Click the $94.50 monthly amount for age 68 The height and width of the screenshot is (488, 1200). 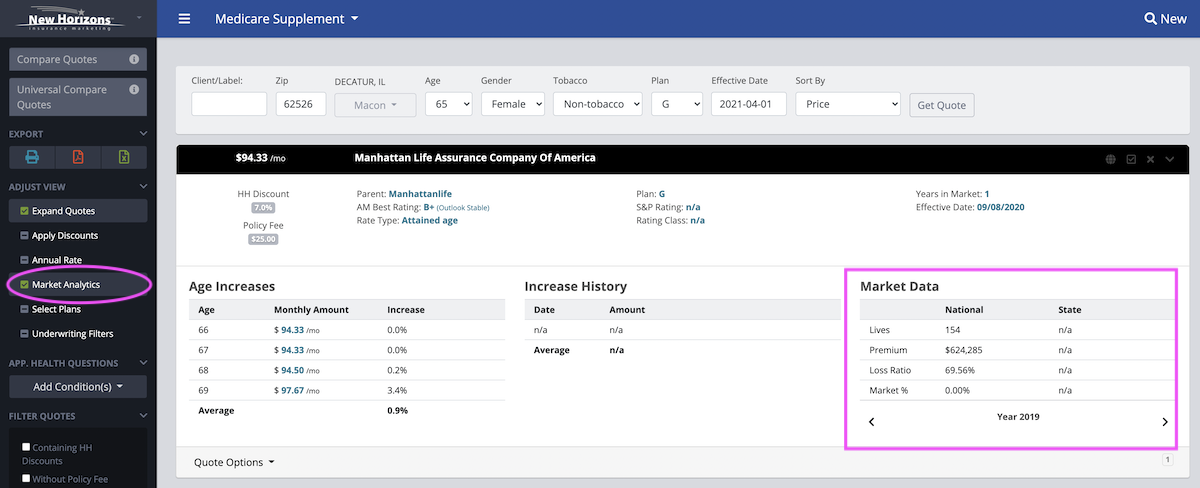pos(297,369)
